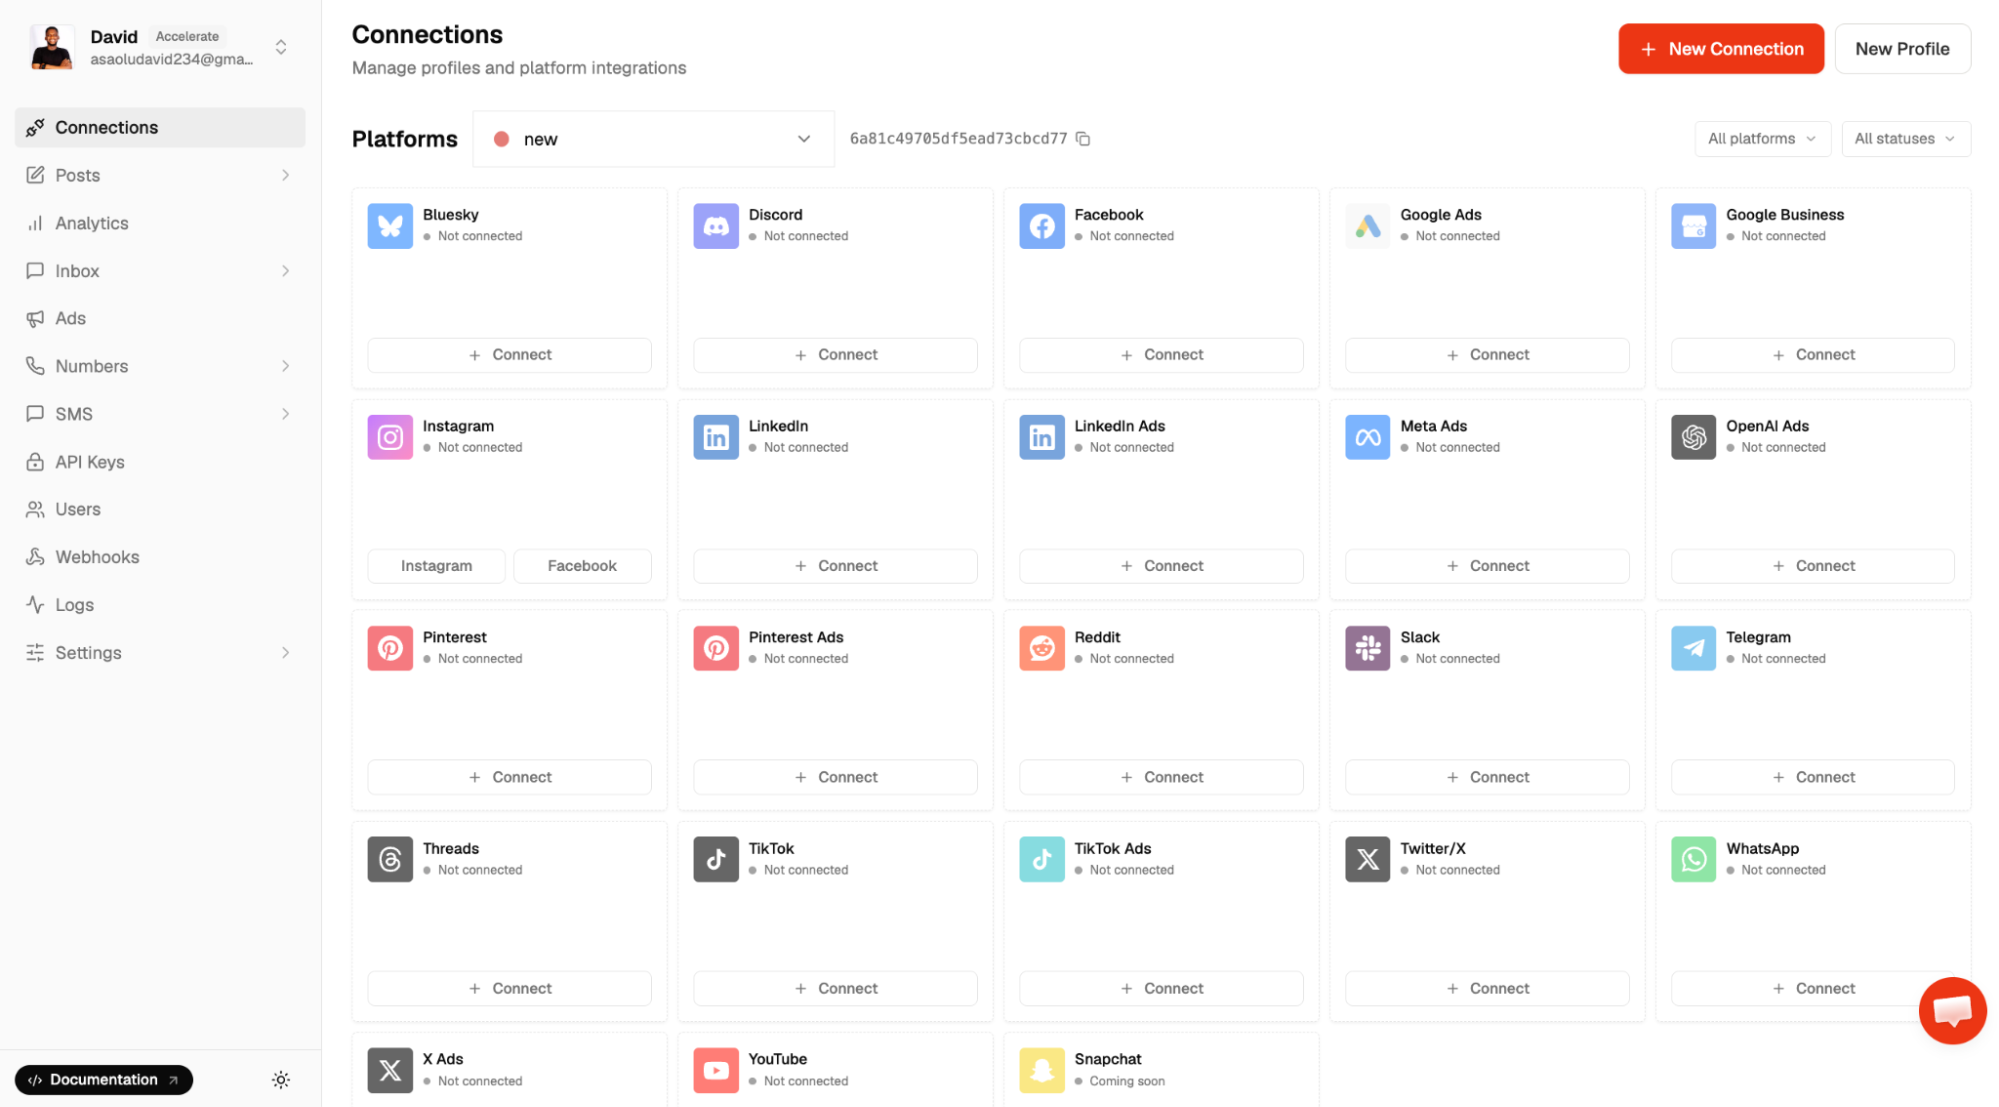The height and width of the screenshot is (1107, 1999).
Task: Click the Twitter/X platform icon
Action: (x=1368, y=859)
